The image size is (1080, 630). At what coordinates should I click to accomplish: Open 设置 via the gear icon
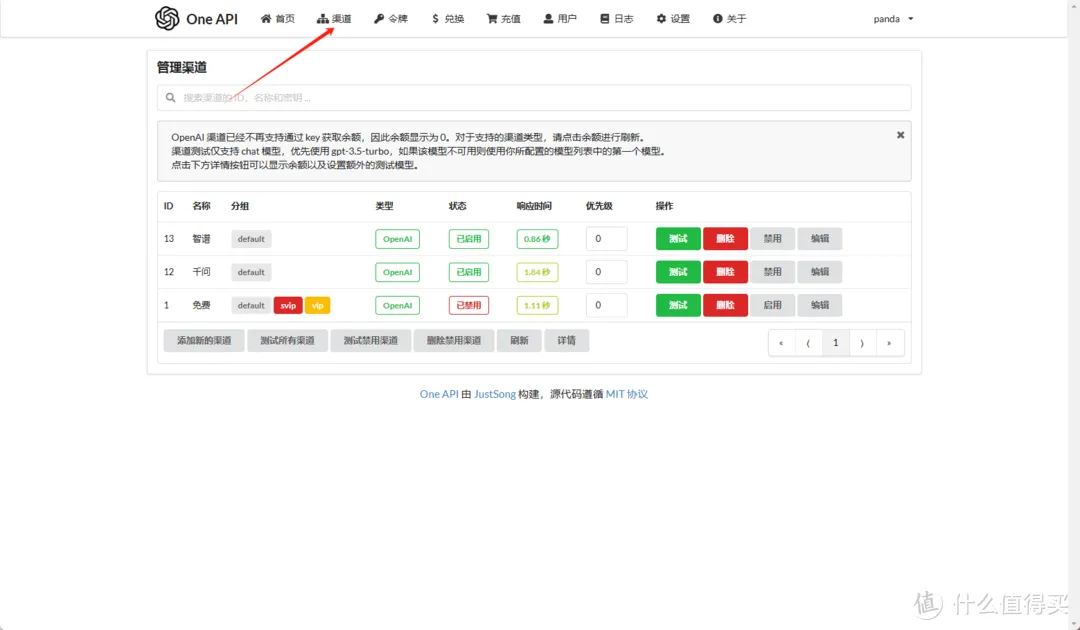(x=659, y=18)
